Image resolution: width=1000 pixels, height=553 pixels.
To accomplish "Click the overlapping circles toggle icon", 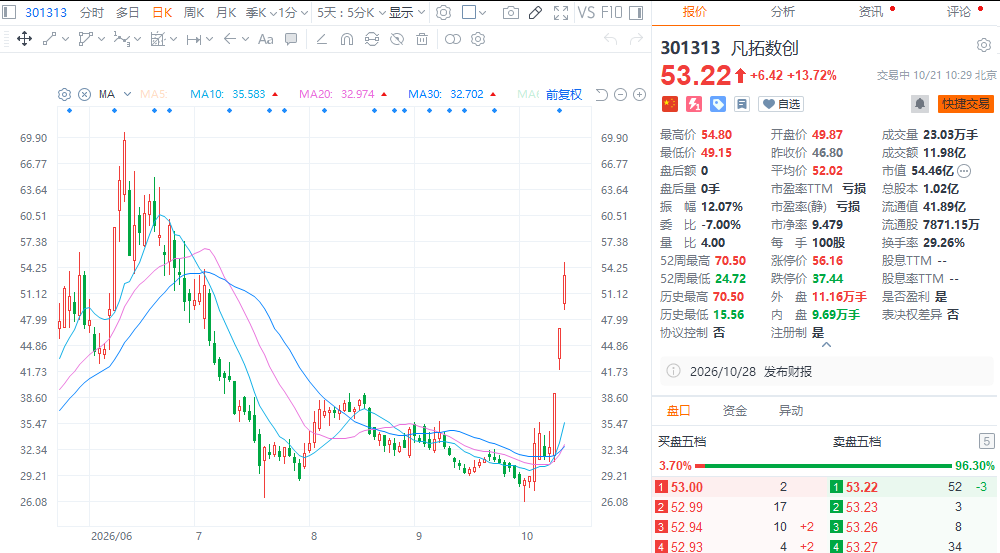I will pyautogui.click(x=452, y=40).
